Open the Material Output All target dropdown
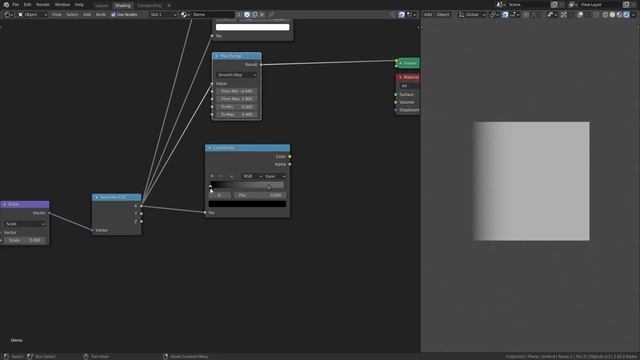 click(x=410, y=86)
